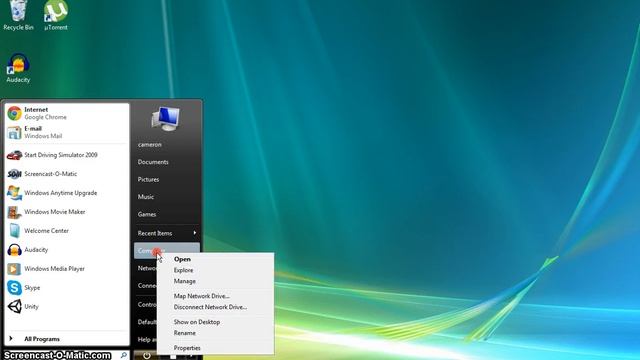Screen dimensions: 640x360
Task: Select the Audacity desktop shortcut icon
Action: coord(18,68)
